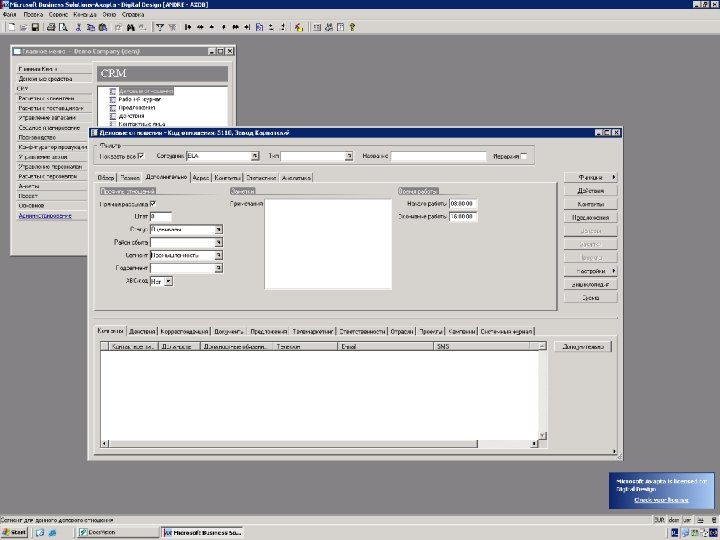Image resolution: width=720 pixels, height=540 pixels.
Task: Click the Начало работы time field
Action: point(463,203)
